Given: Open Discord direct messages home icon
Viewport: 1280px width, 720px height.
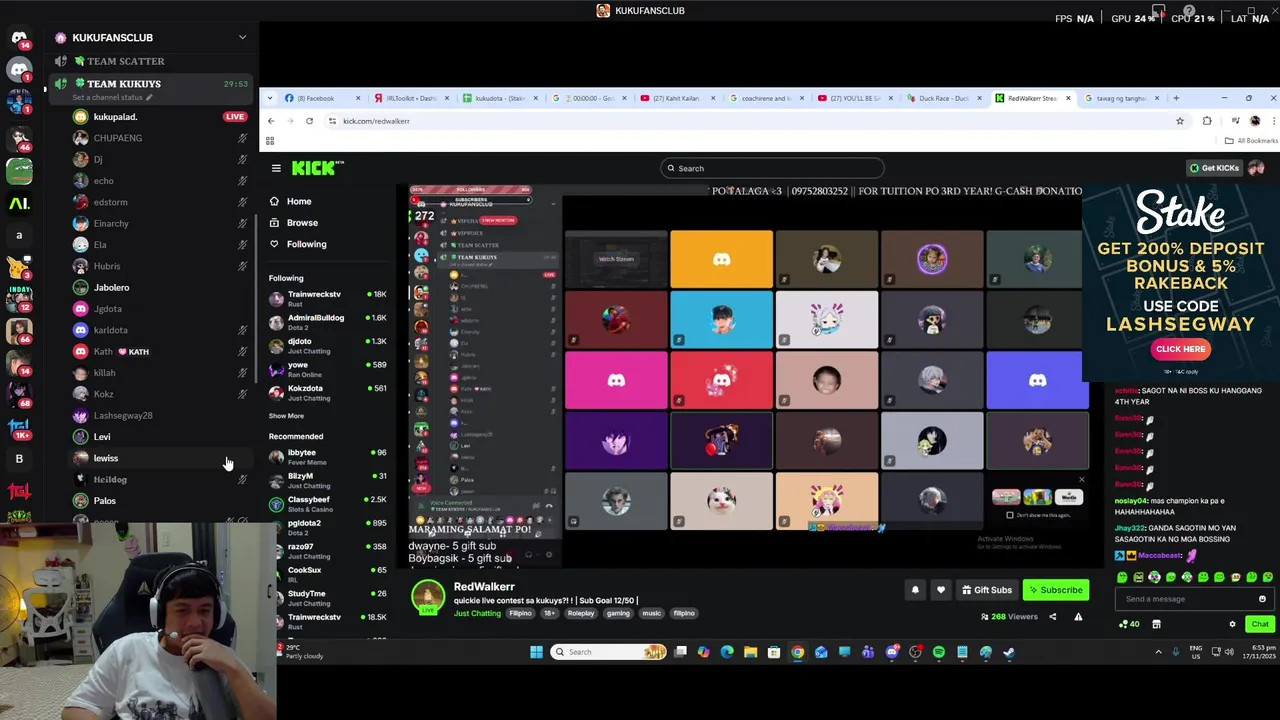Looking at the screenshot, I should coord(19,38).
